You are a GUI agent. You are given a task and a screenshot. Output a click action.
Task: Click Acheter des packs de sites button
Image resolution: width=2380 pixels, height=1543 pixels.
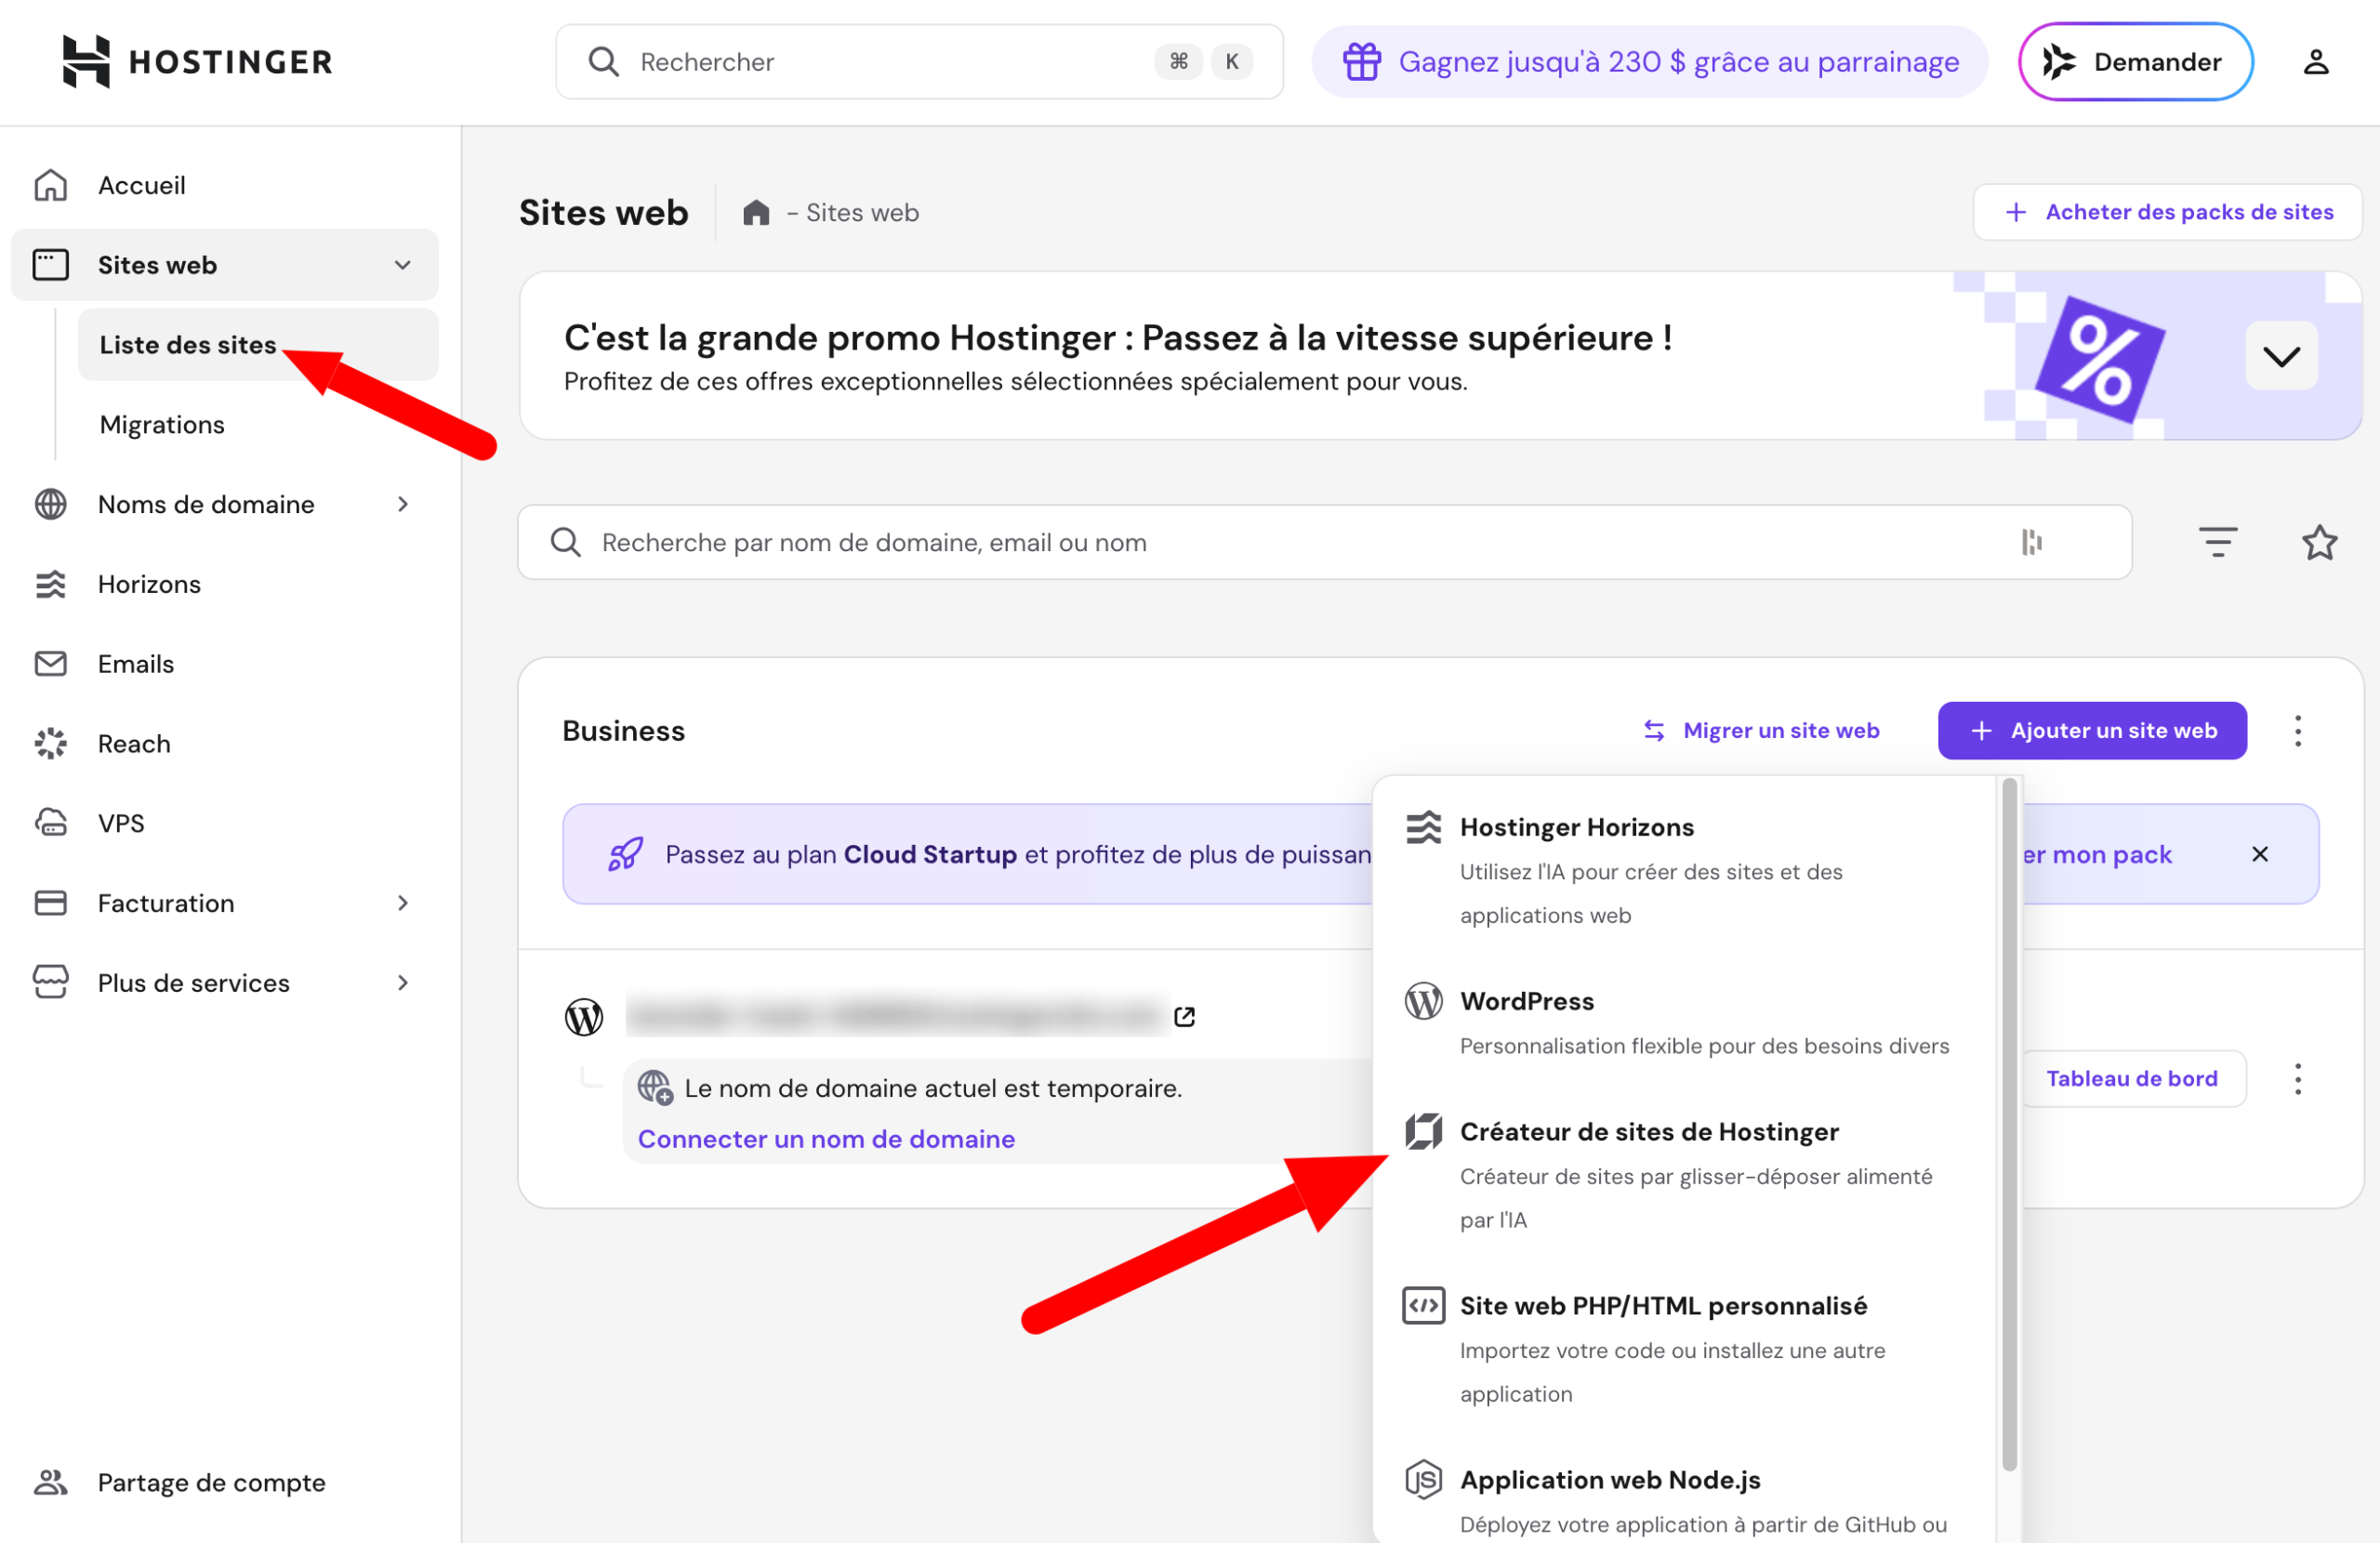pyautogui.click(x=2167, y=212)
